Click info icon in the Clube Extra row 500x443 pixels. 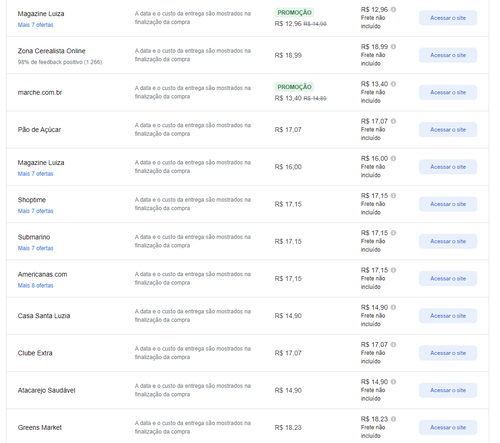pyautogui.click(x=393, y=344)
